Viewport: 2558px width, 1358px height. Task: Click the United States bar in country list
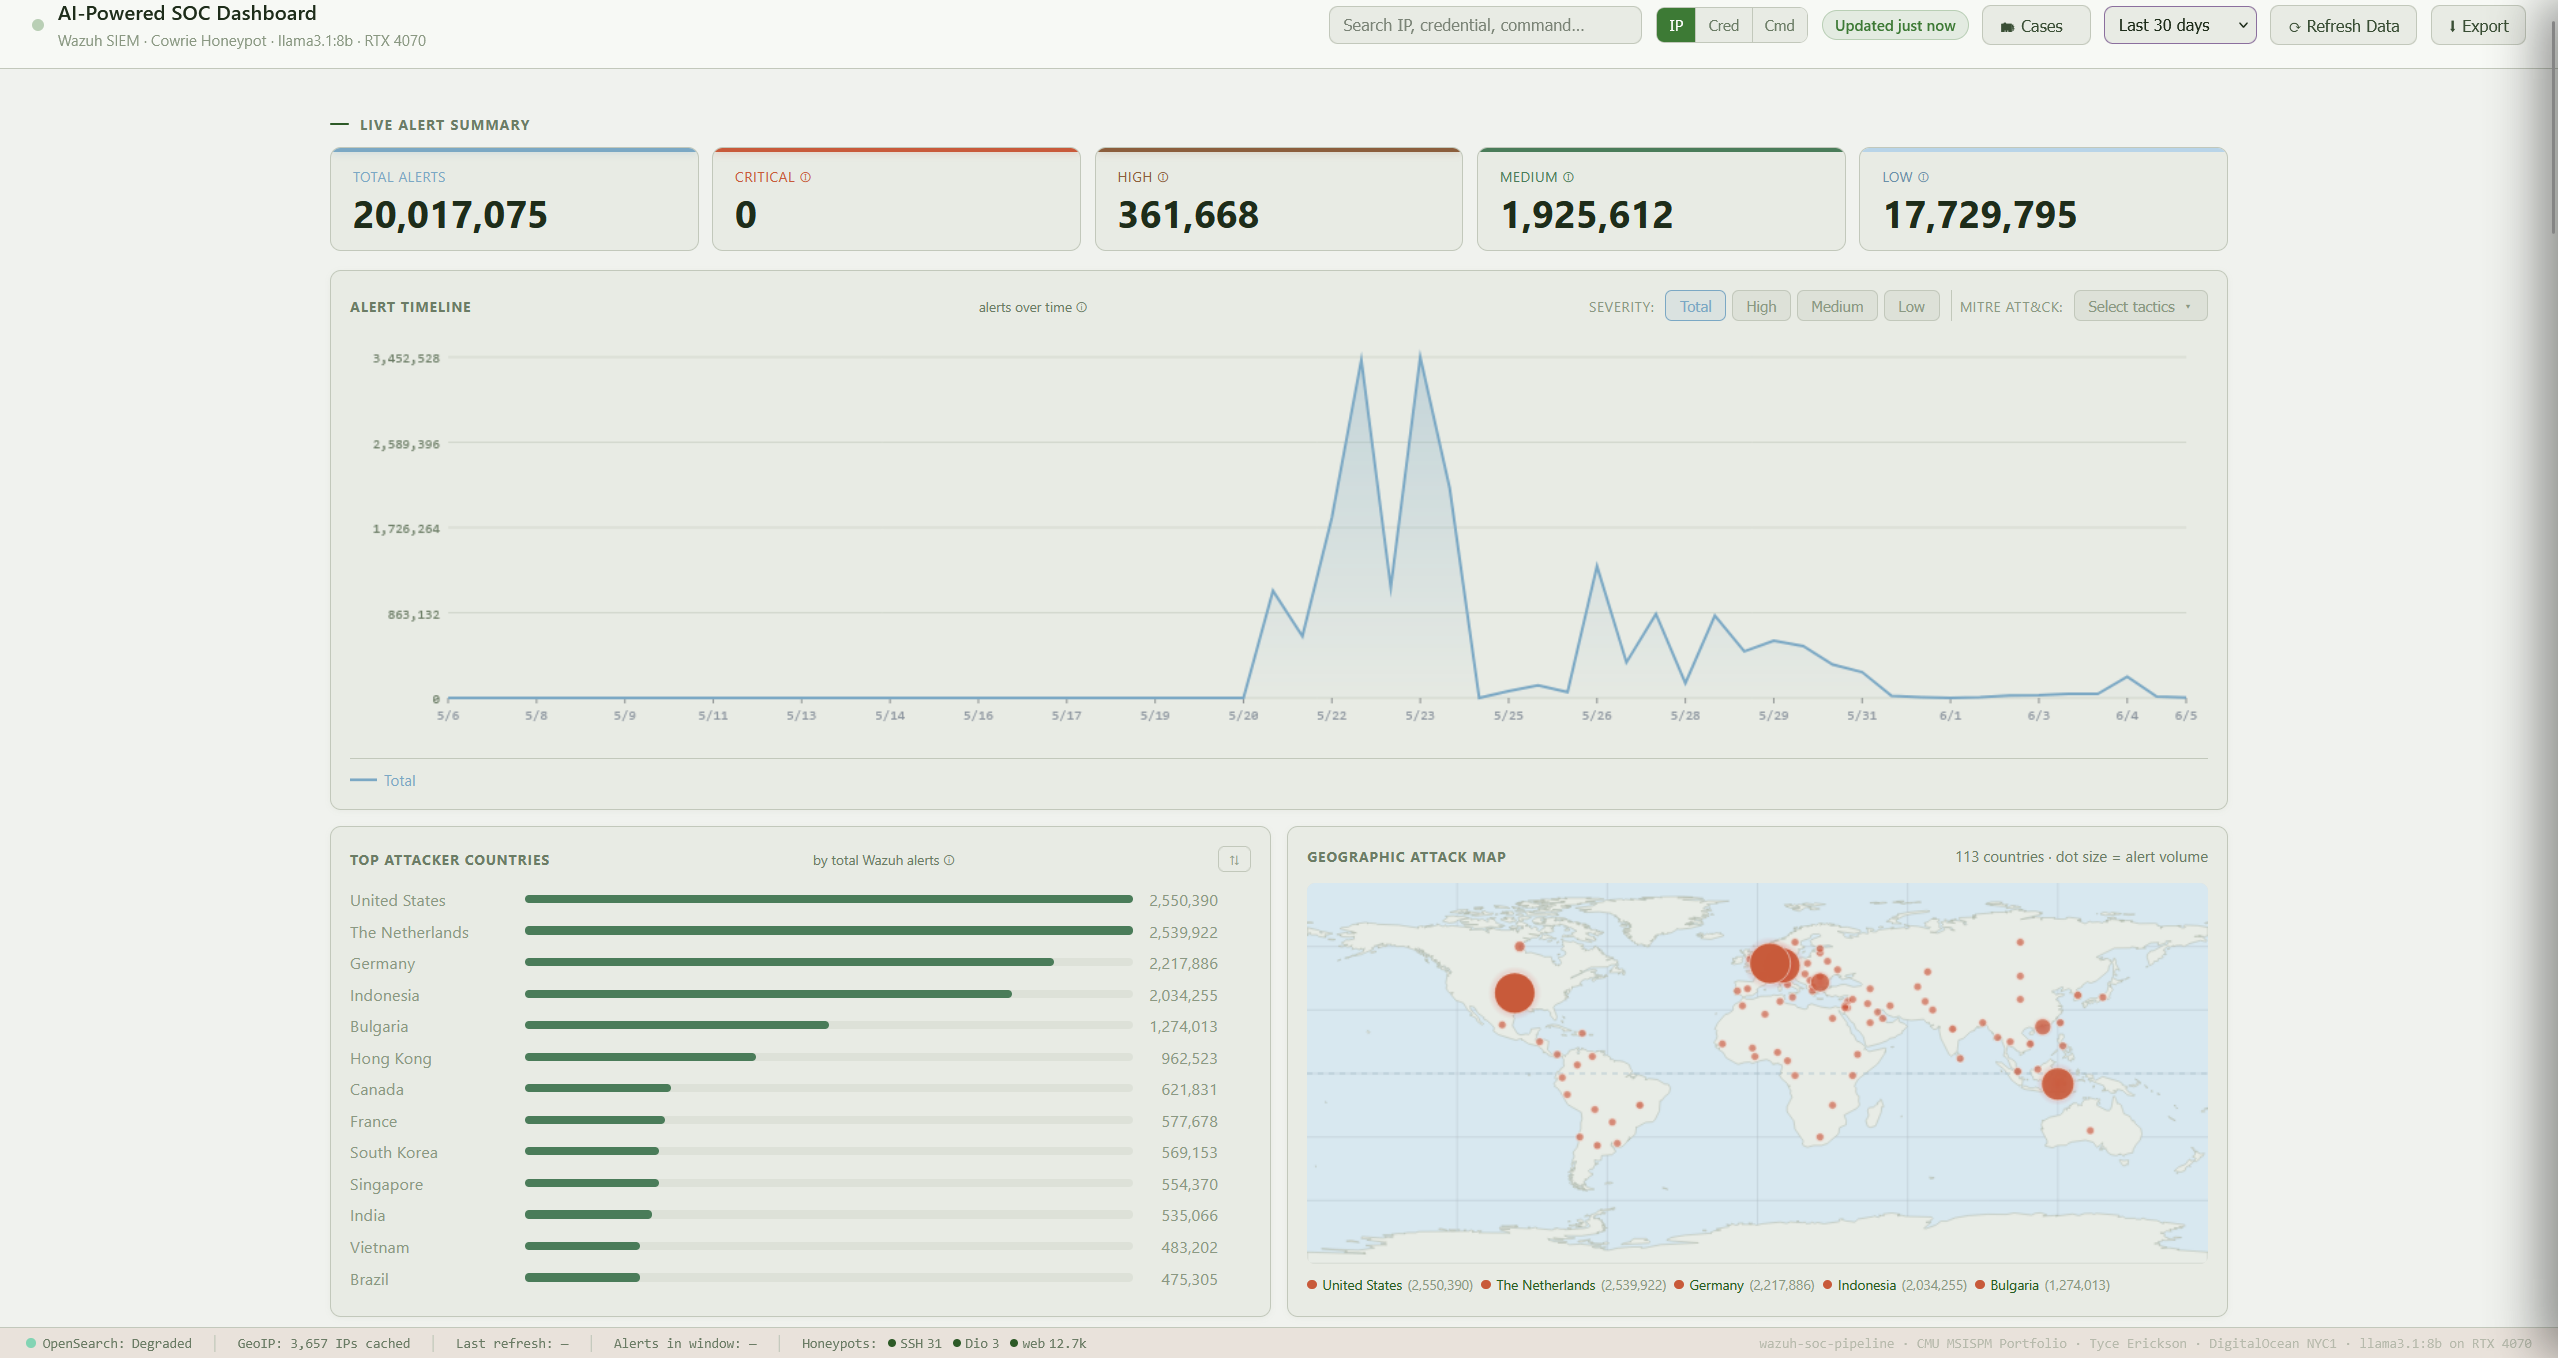pyautogui.click(x=828, y=899)
